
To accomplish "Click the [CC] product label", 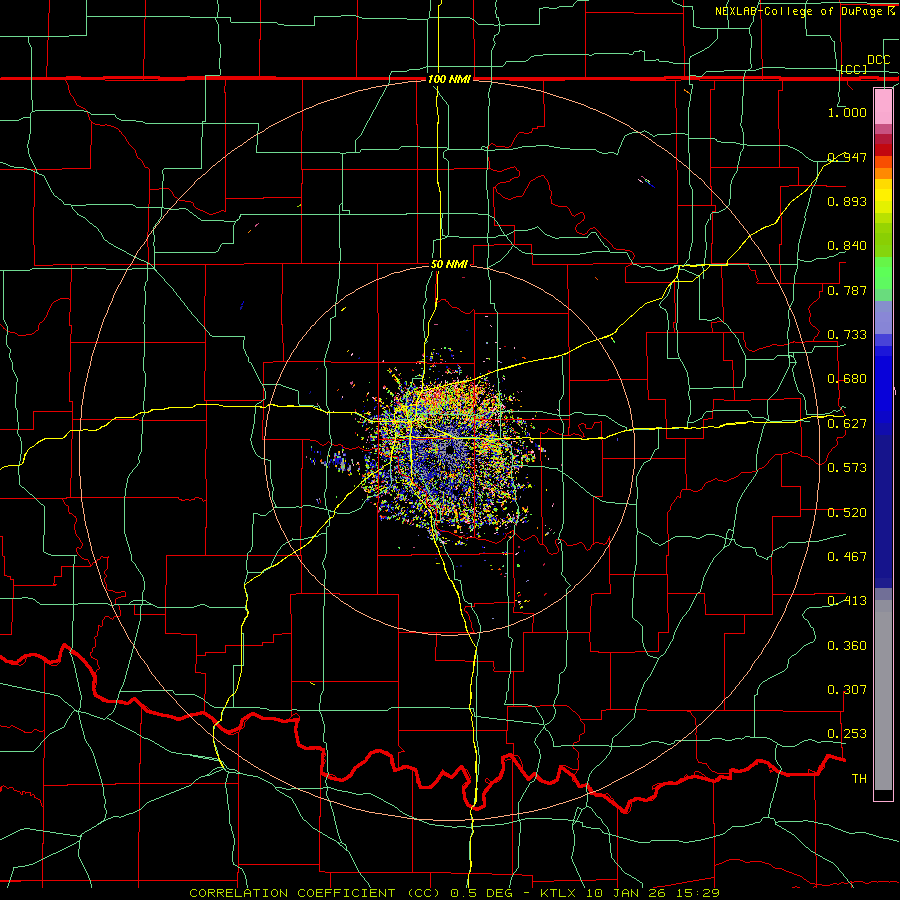I will pos(854,69).
